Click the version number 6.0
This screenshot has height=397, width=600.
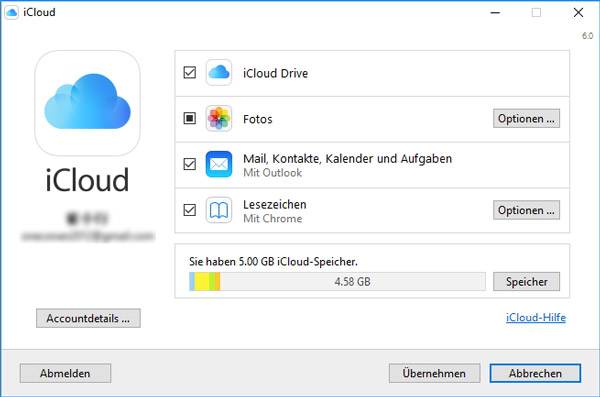coord(587,36)
